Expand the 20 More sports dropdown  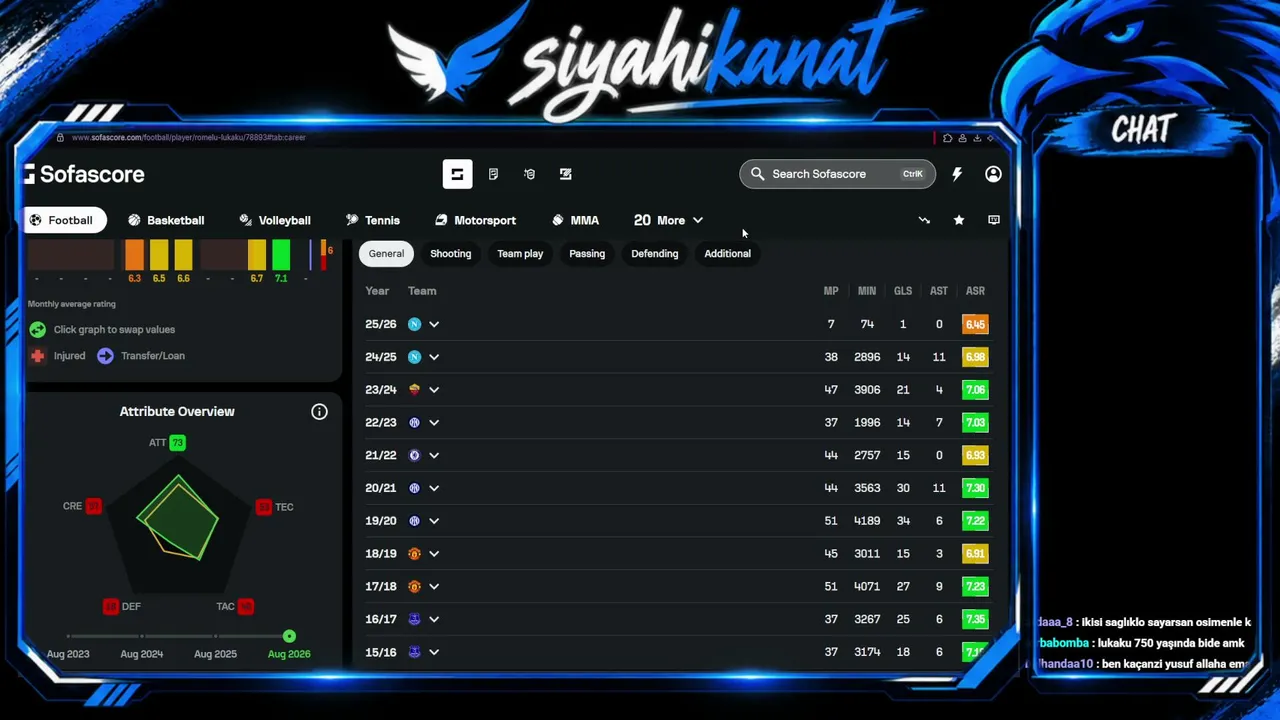[x=668, y=220]
